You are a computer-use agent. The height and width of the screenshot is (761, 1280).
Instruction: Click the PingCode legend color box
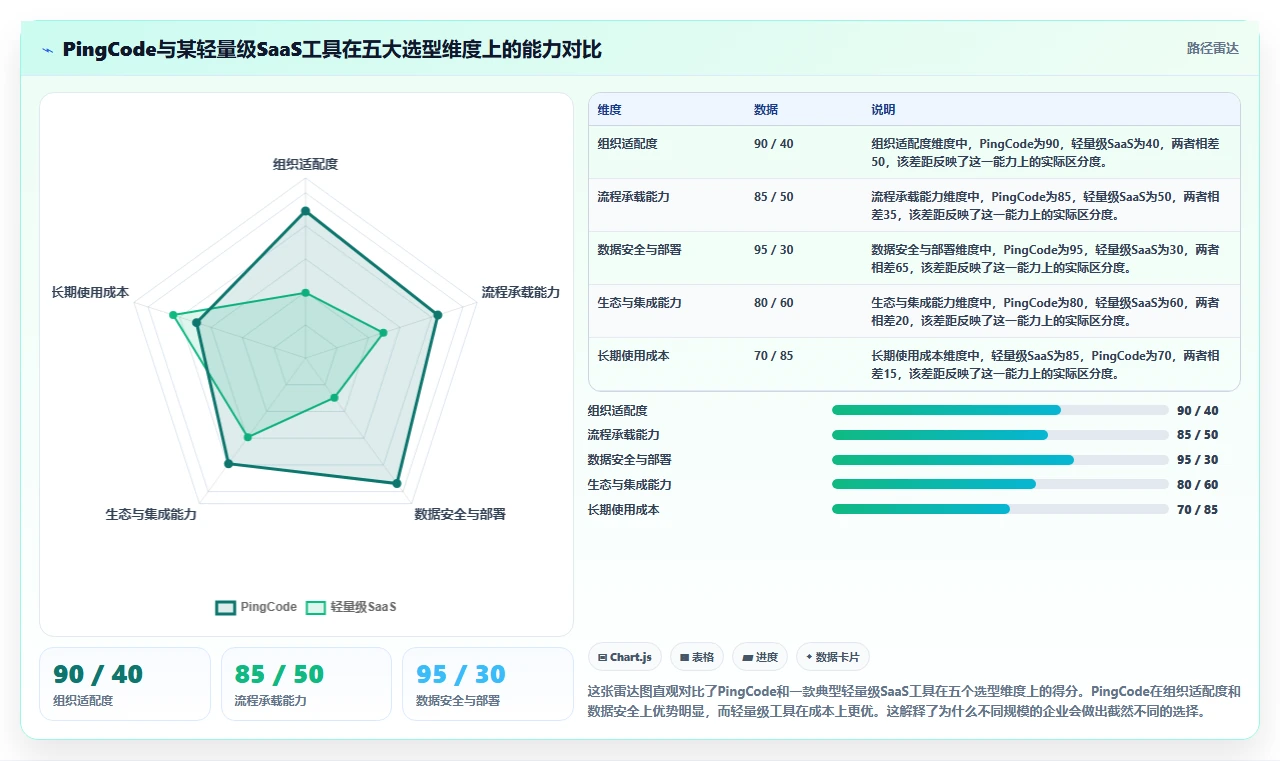225,607
